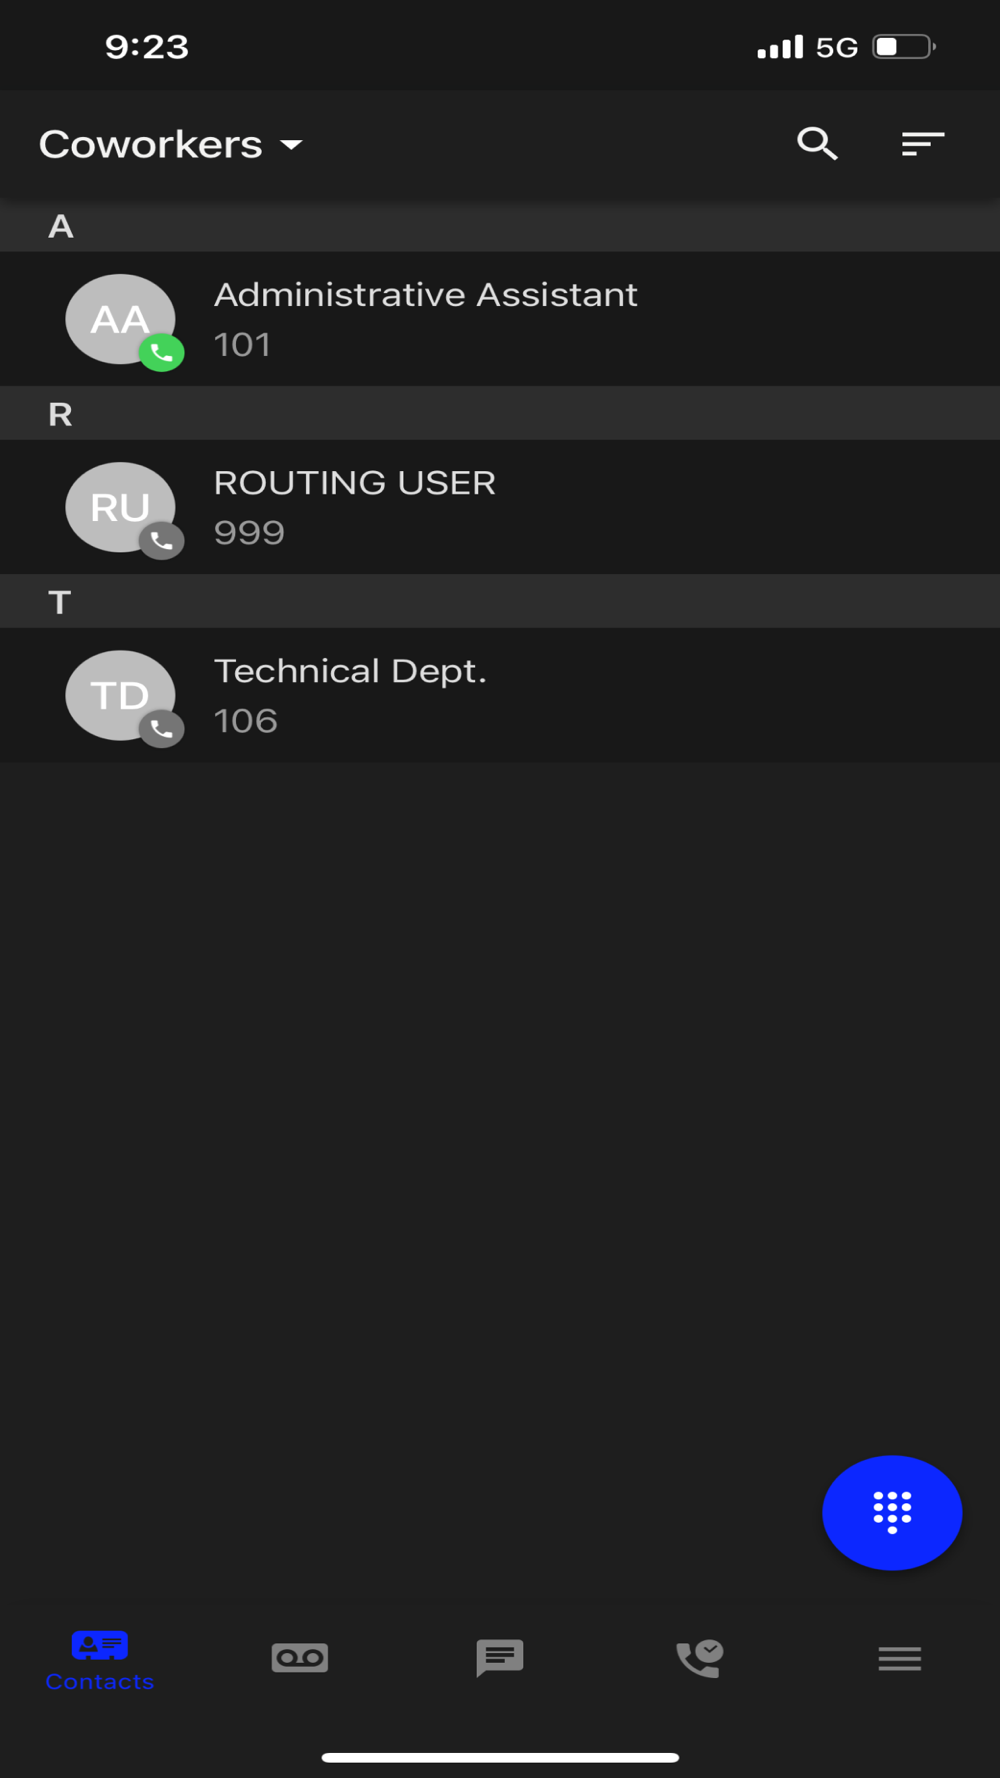Open ROUTING USER contact
Image resolution: width=1000 pixels, height=1778 pixels.
500,507
